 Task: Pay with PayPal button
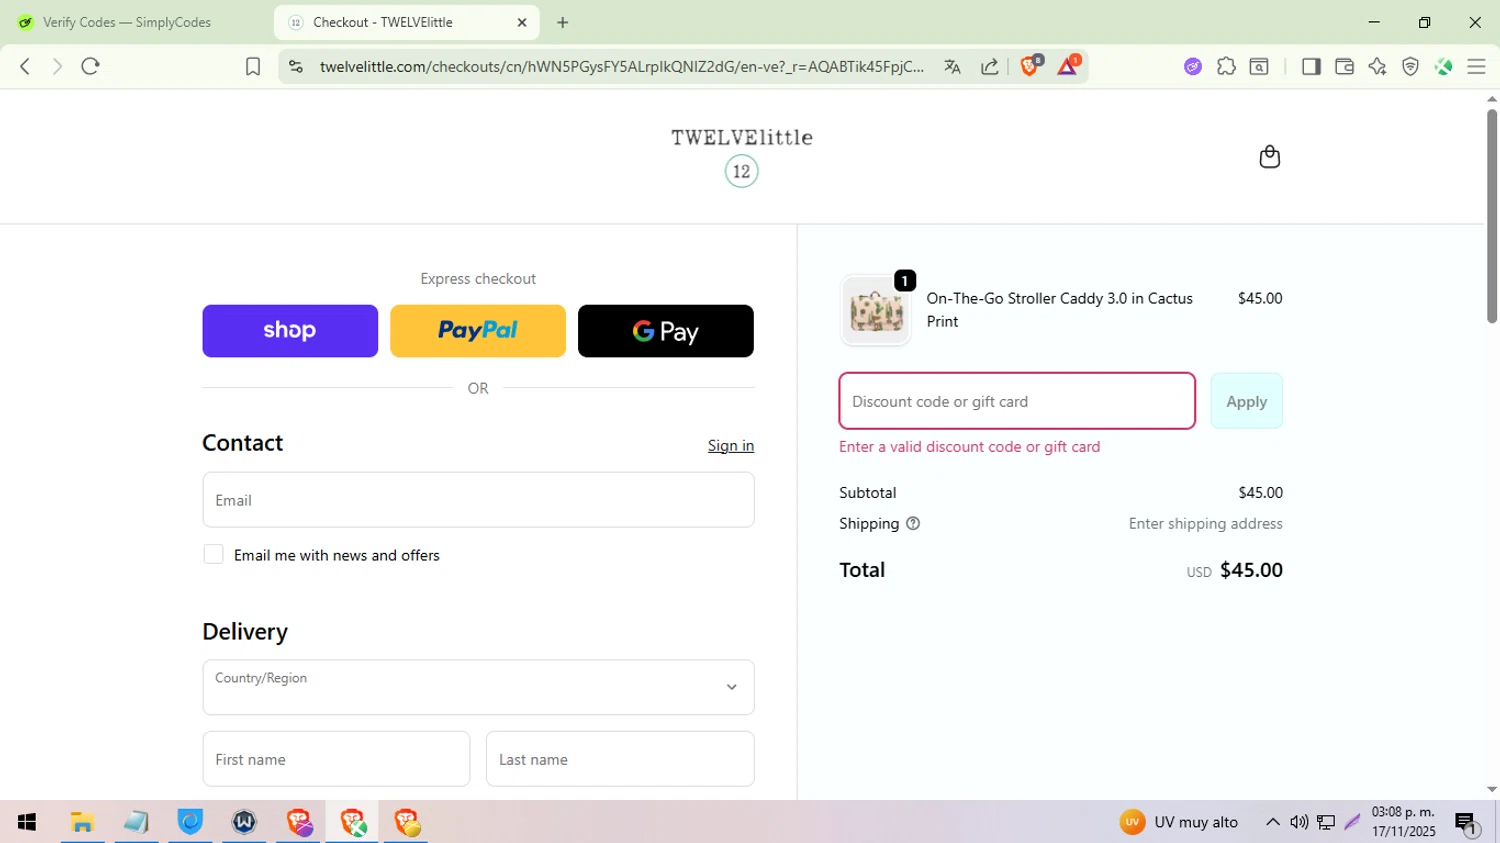478,331
